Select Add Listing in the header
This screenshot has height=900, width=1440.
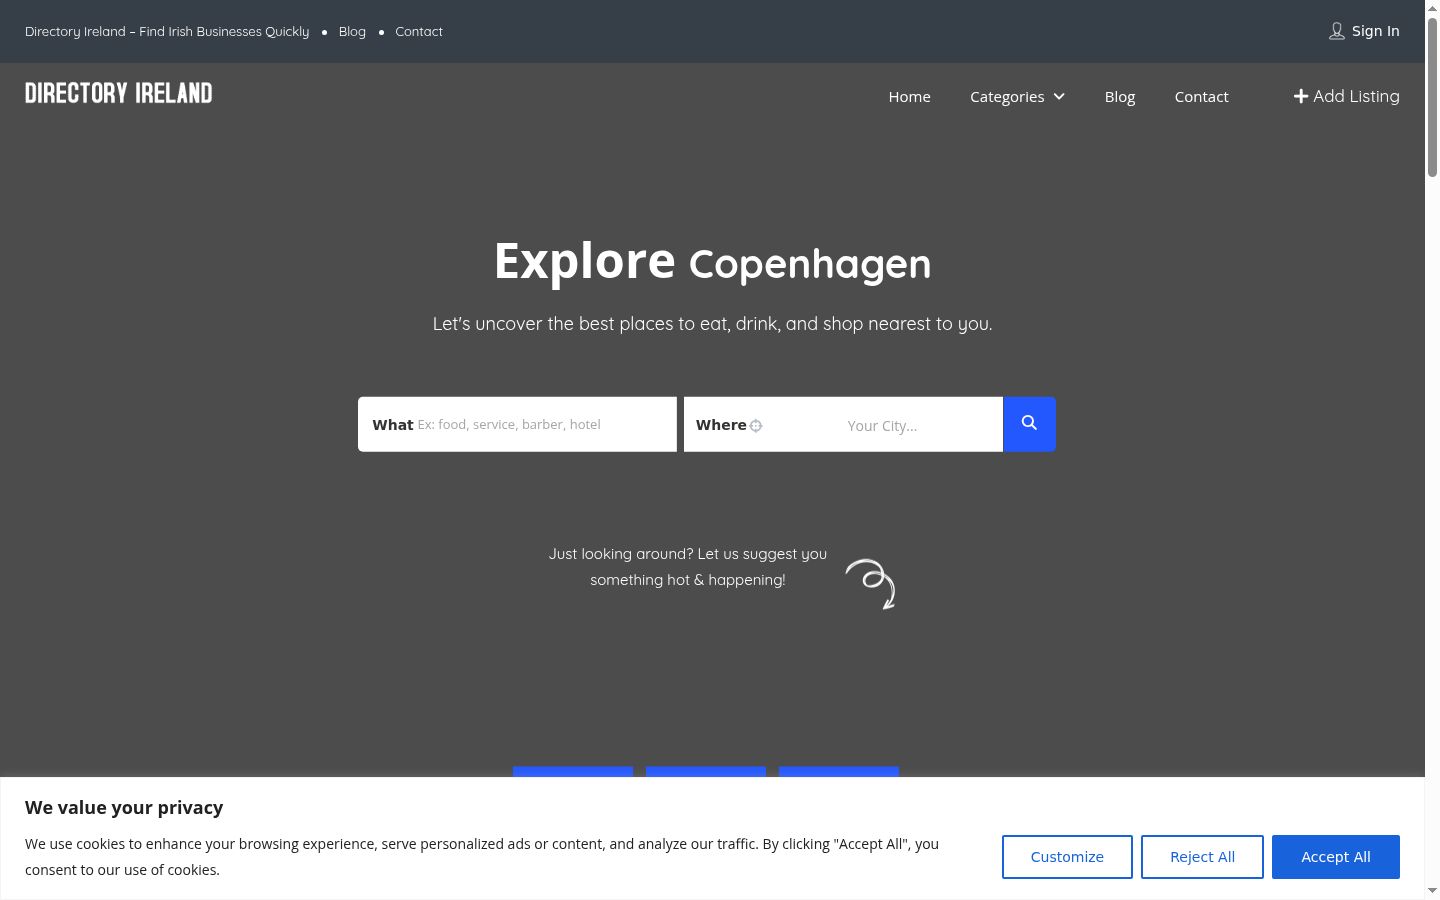pos(1347,96)
